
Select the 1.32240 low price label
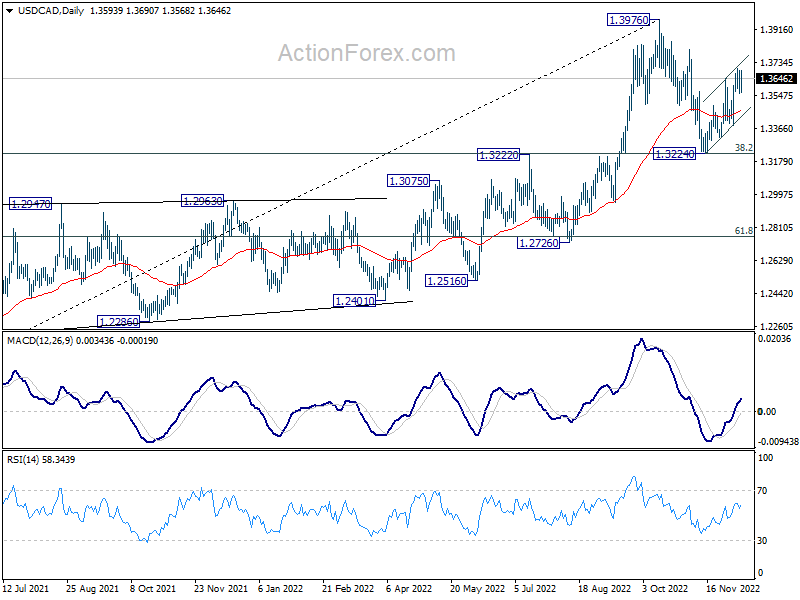coord(674,154)
